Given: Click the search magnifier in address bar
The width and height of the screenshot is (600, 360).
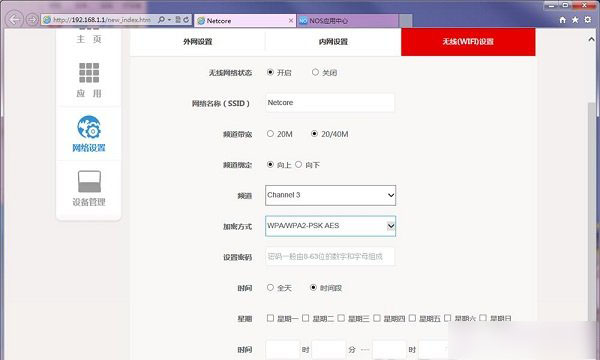Looking at the screenshot, I should pos(161,20).
